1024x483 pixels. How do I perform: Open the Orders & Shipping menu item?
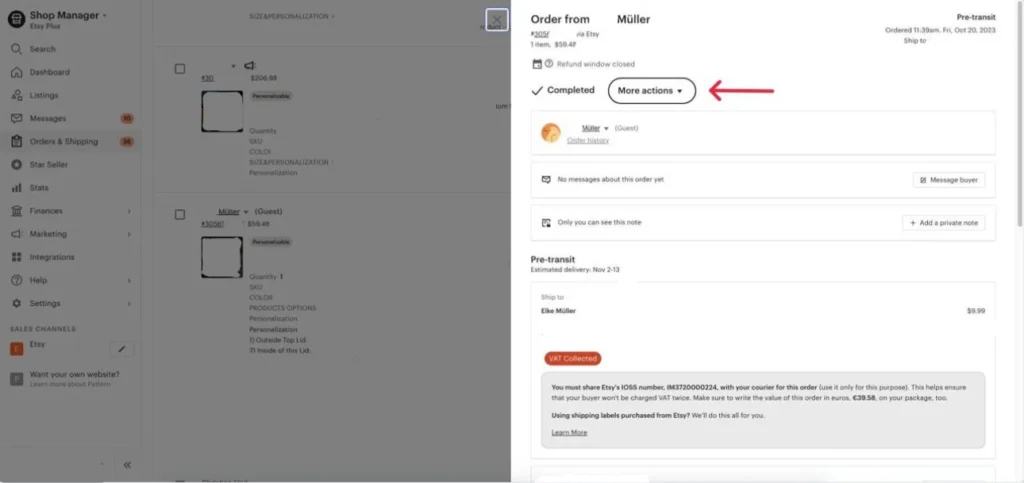click(x=63, y=142)
